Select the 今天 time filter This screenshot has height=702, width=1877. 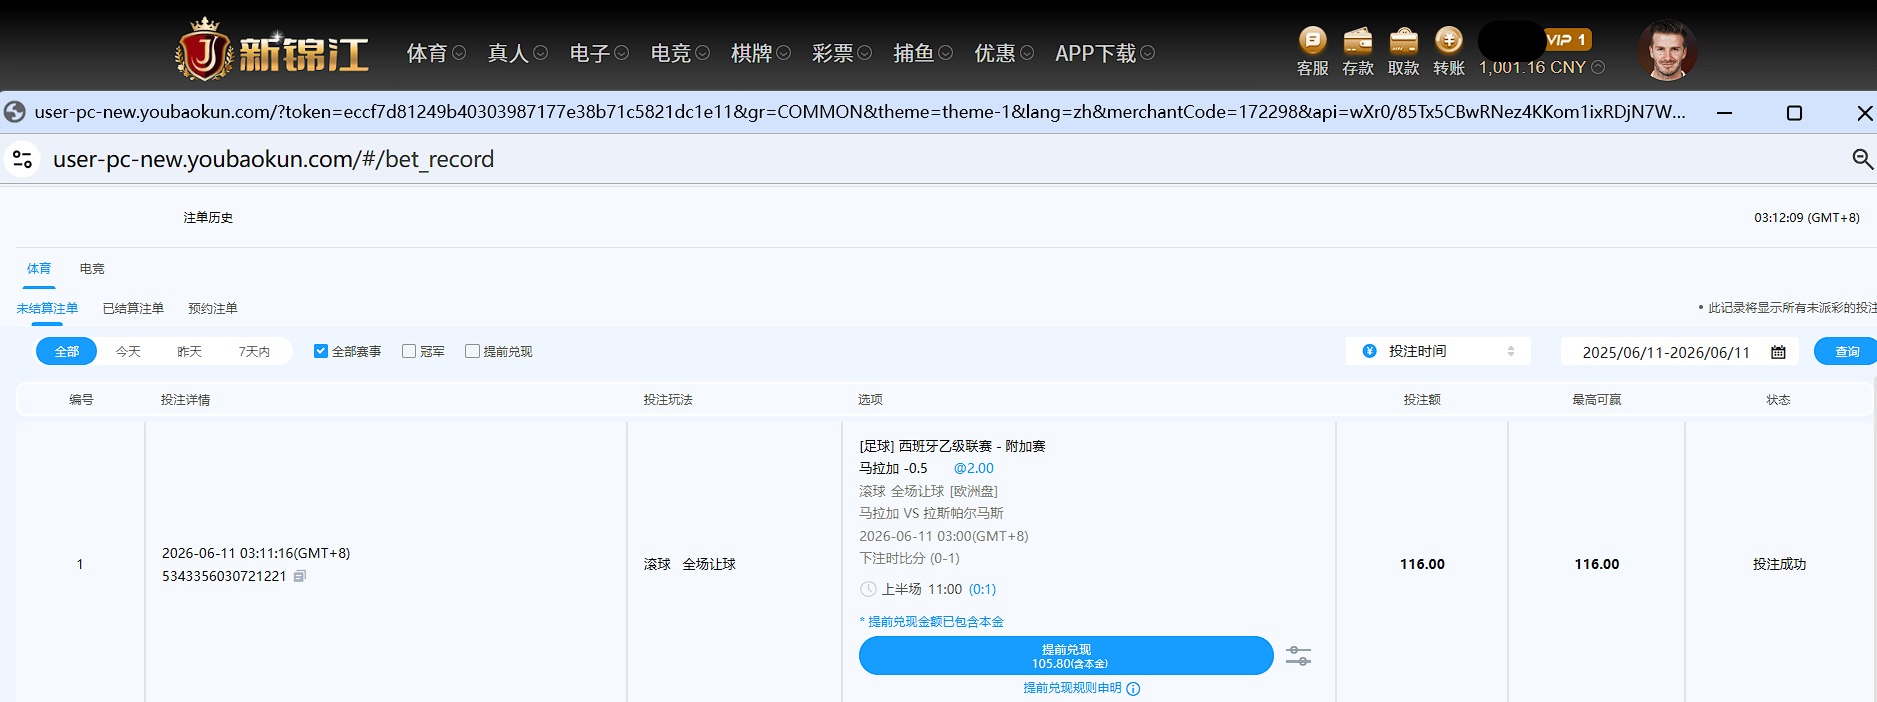click(x=128, y=351)
